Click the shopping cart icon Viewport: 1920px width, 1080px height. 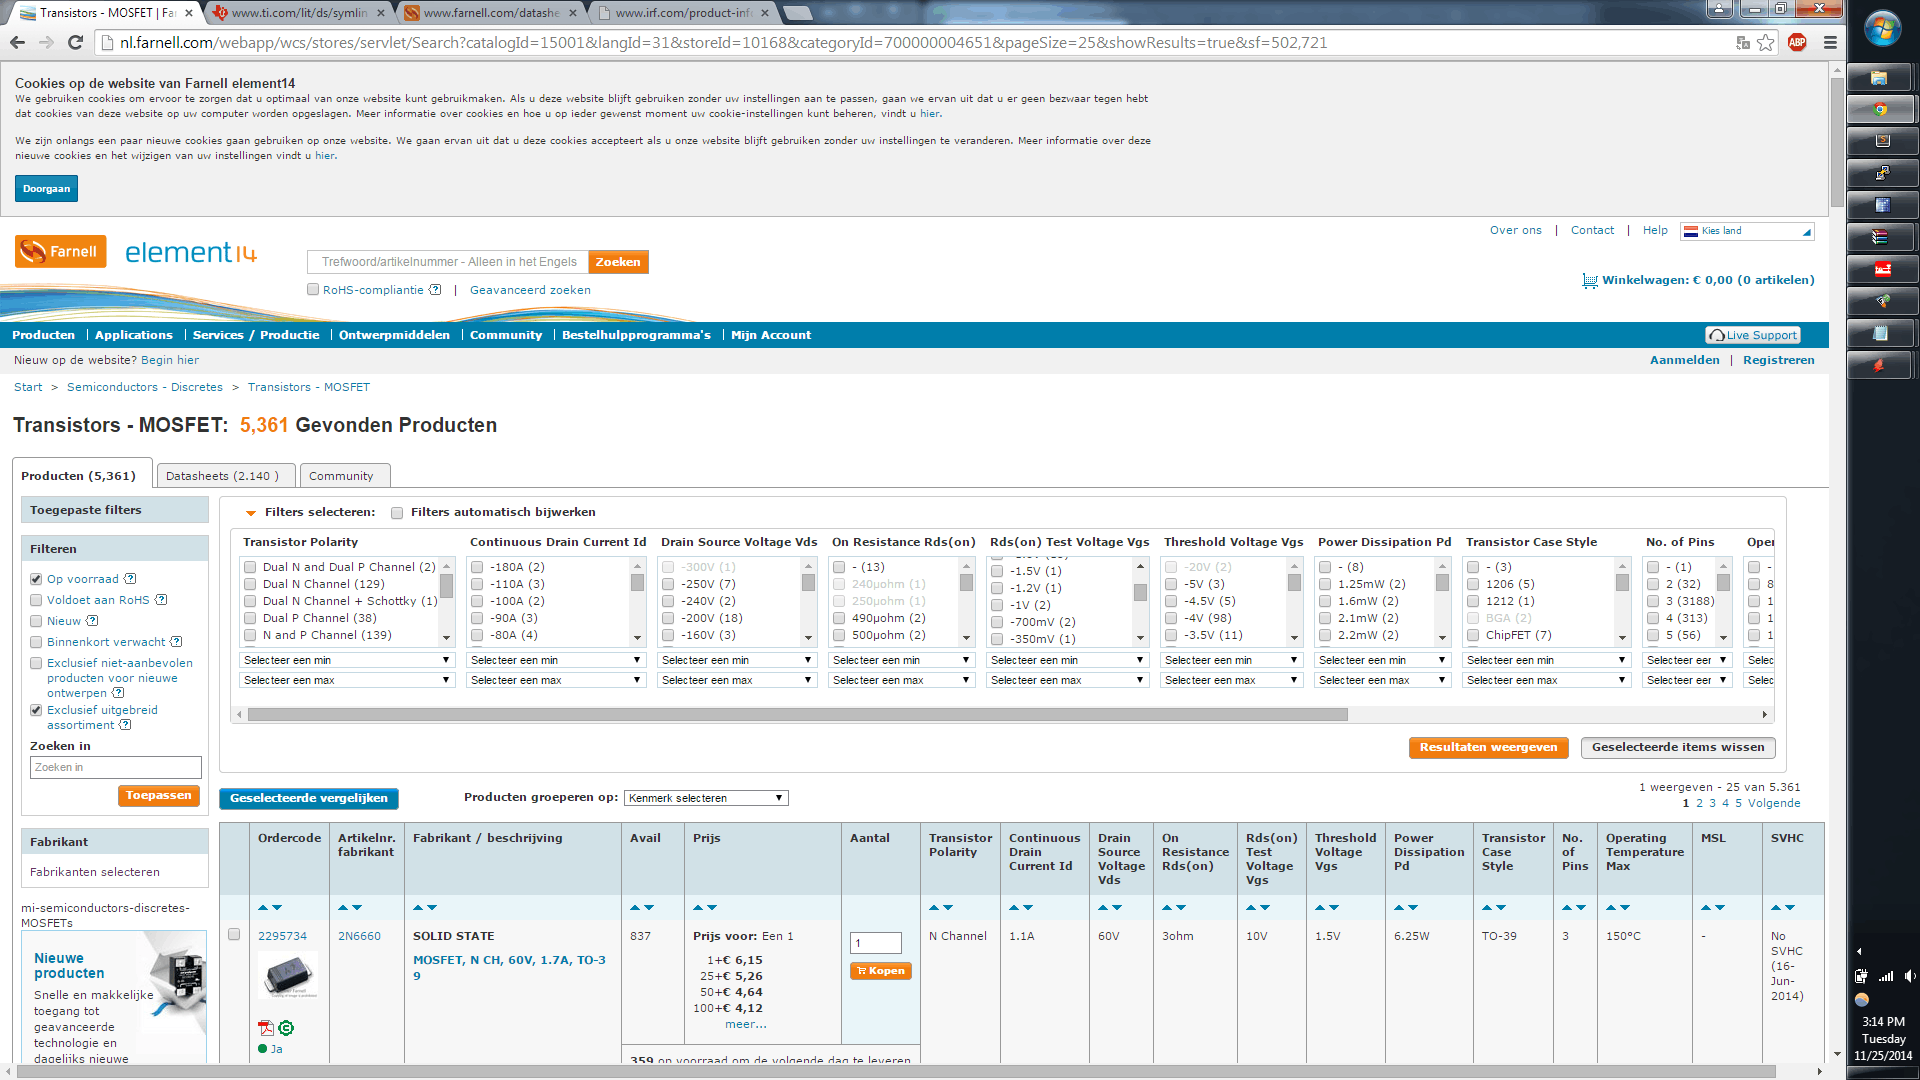[1590, 281]
